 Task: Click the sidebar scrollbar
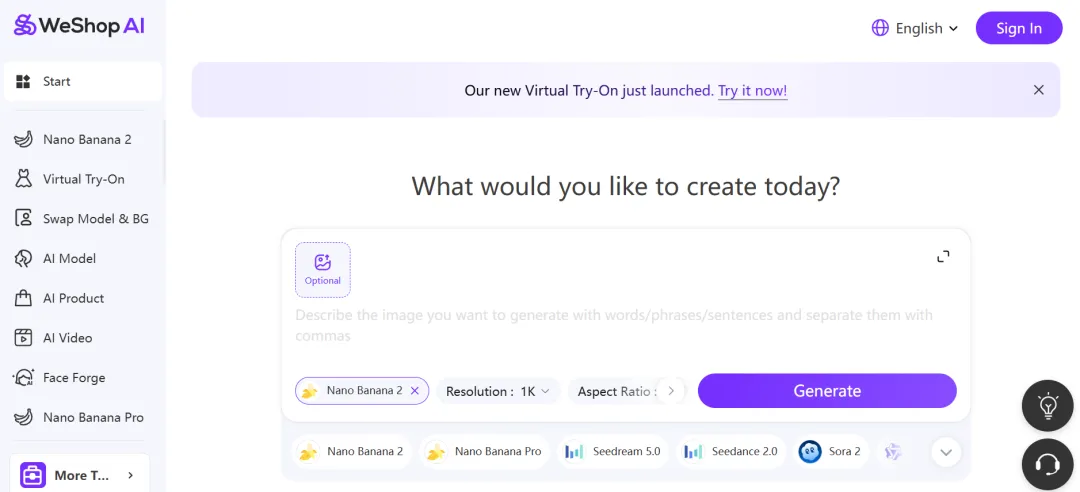164,153
